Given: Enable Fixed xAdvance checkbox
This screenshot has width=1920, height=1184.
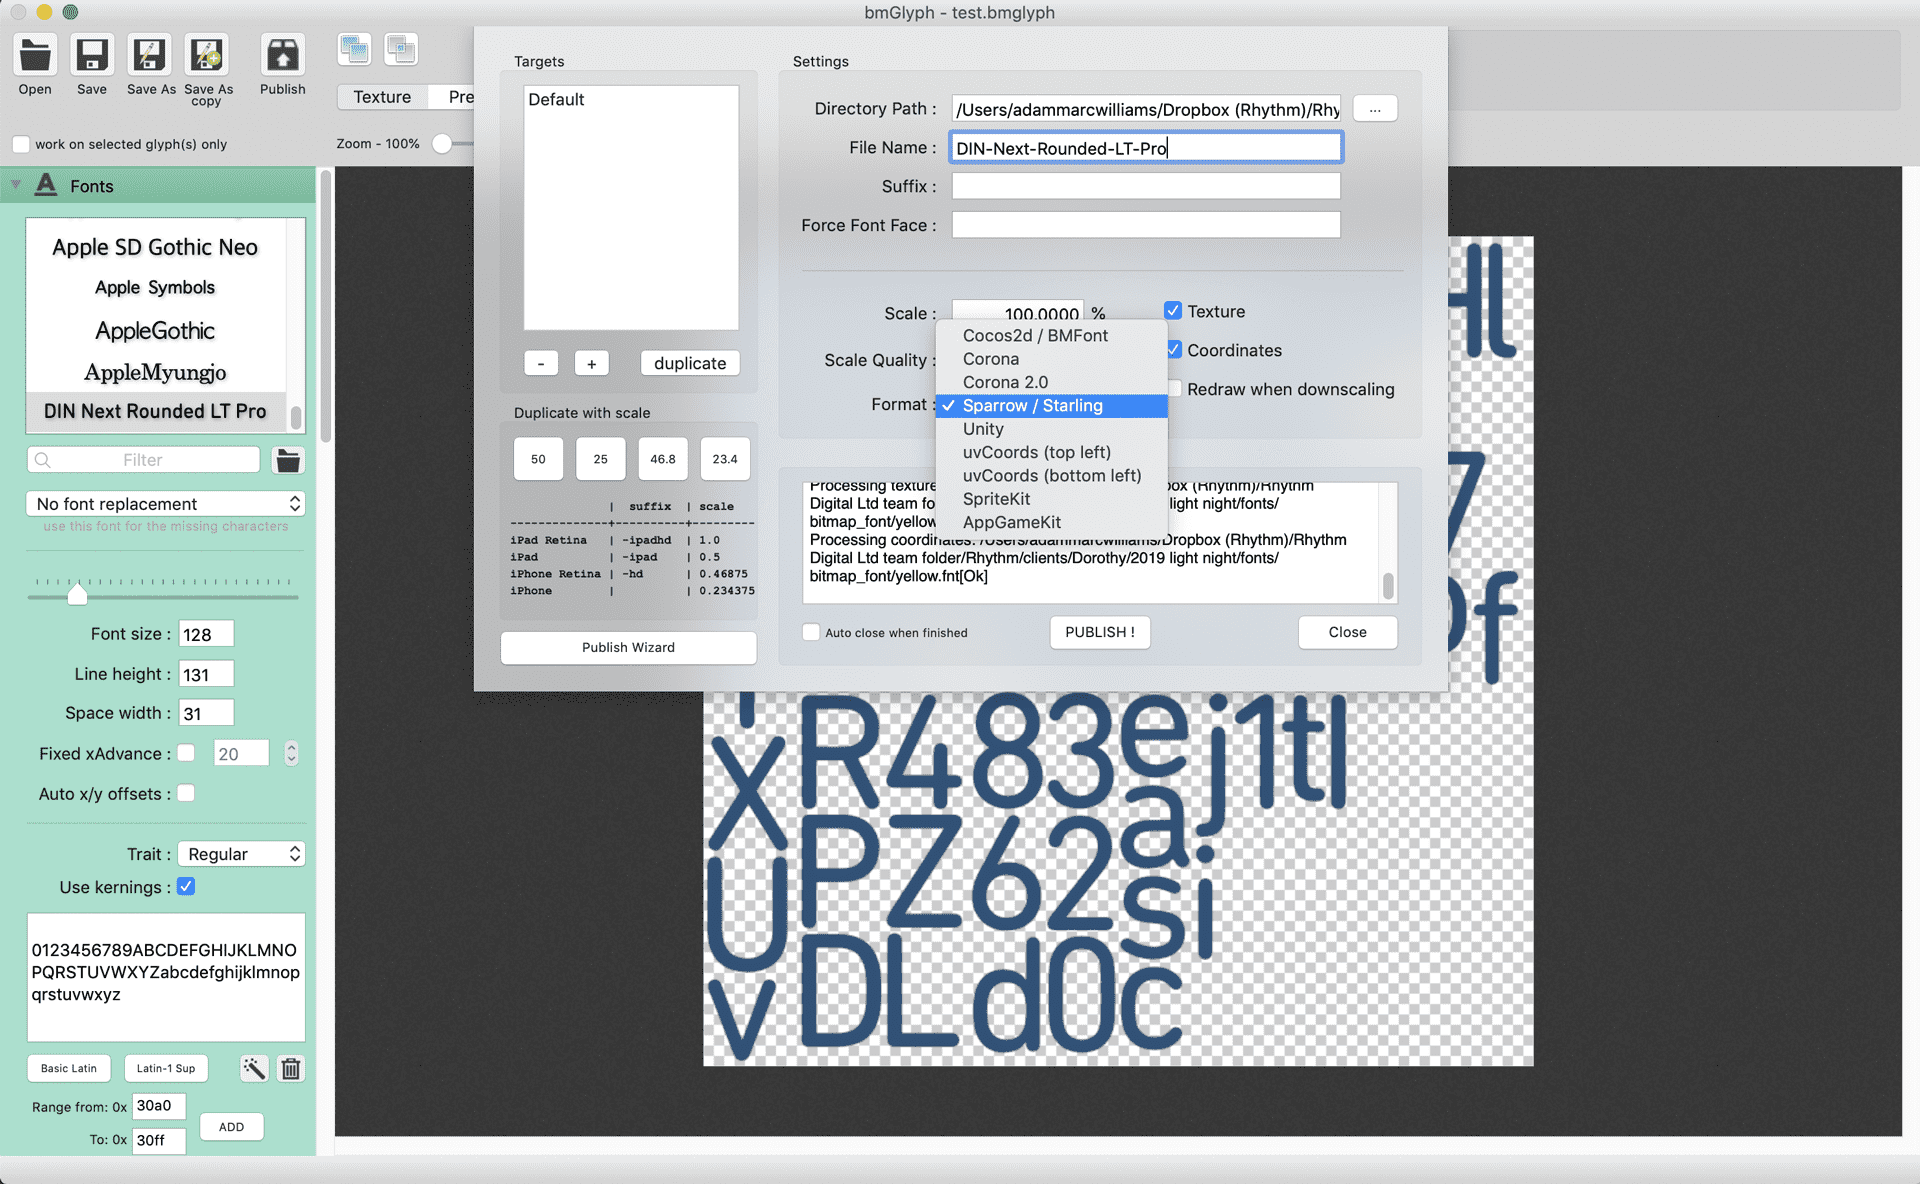Looking at the screenshot, I should (186, 753).
